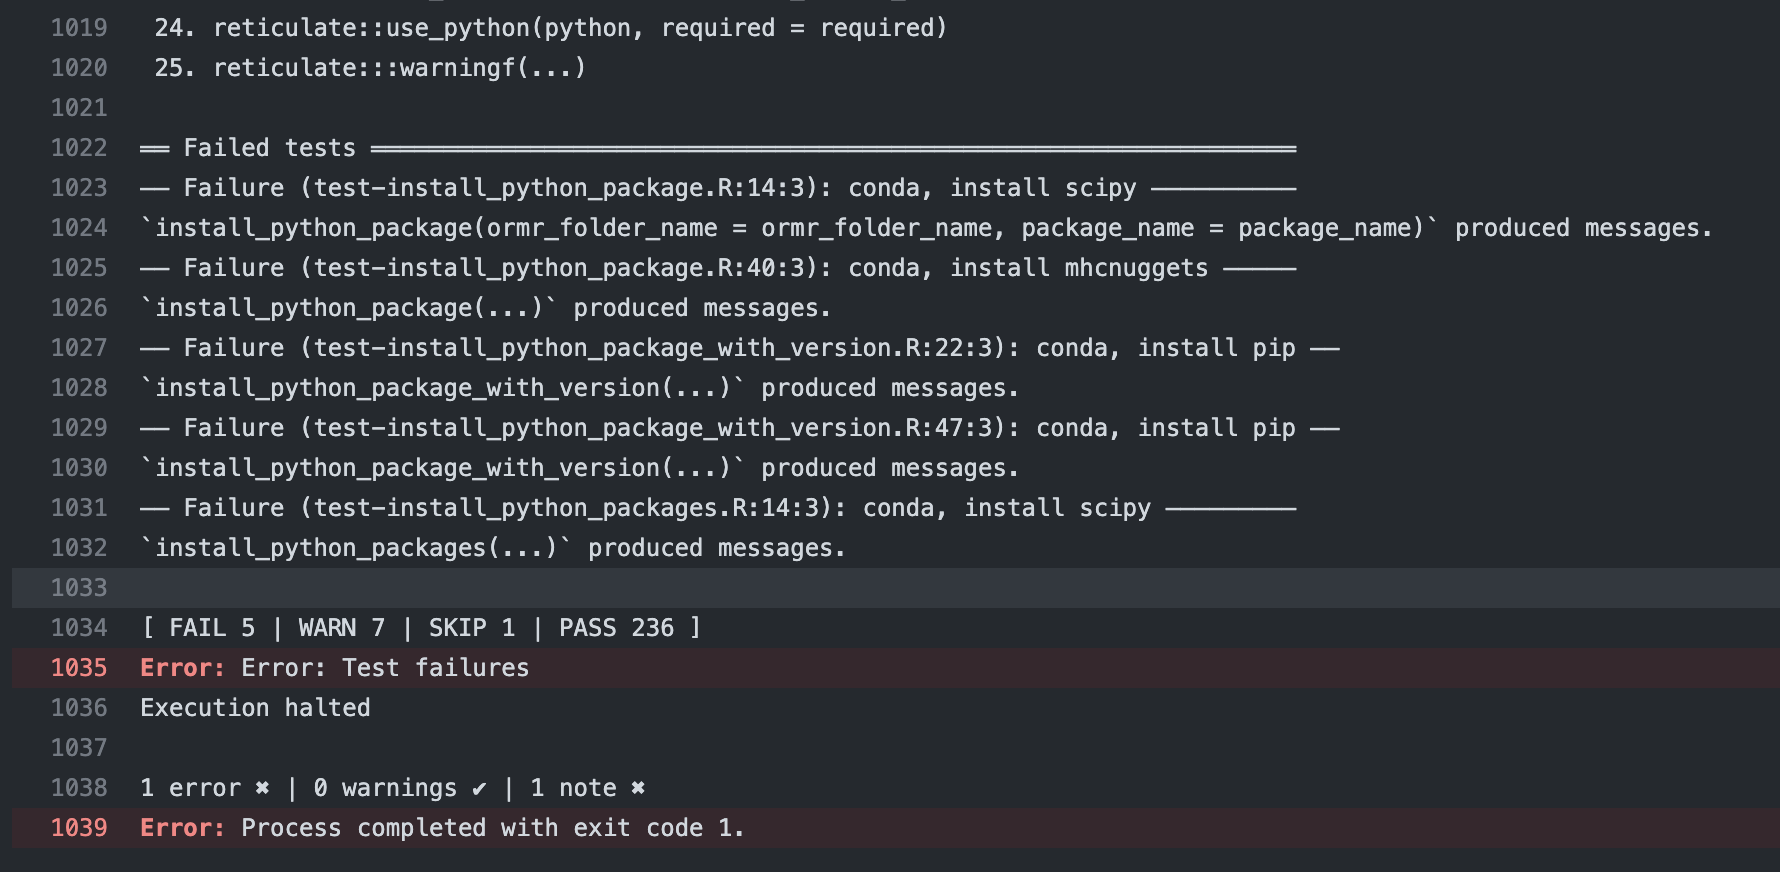The image size is (1780, 872).
Task: Click the 'reticulate:::warningf(...)' text
Action: pos(399,68)
